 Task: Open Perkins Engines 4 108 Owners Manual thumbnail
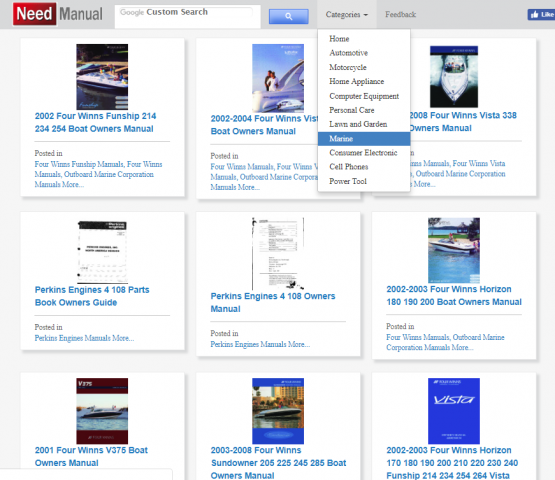[x=278, y=254]
